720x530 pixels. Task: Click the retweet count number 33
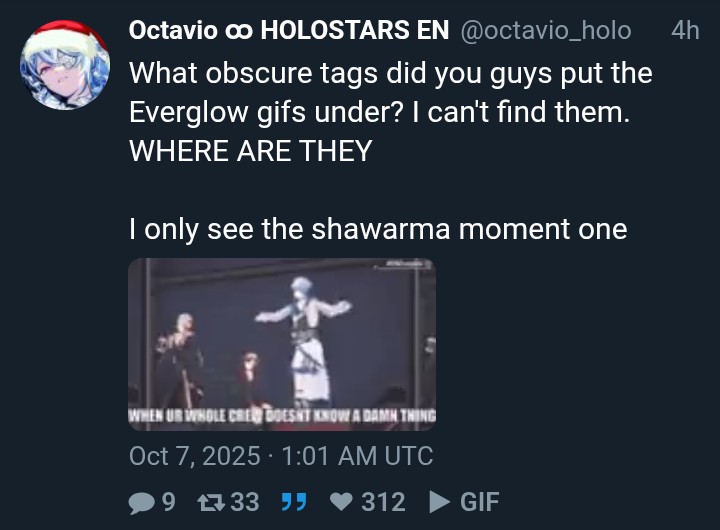tap(245, 502)
